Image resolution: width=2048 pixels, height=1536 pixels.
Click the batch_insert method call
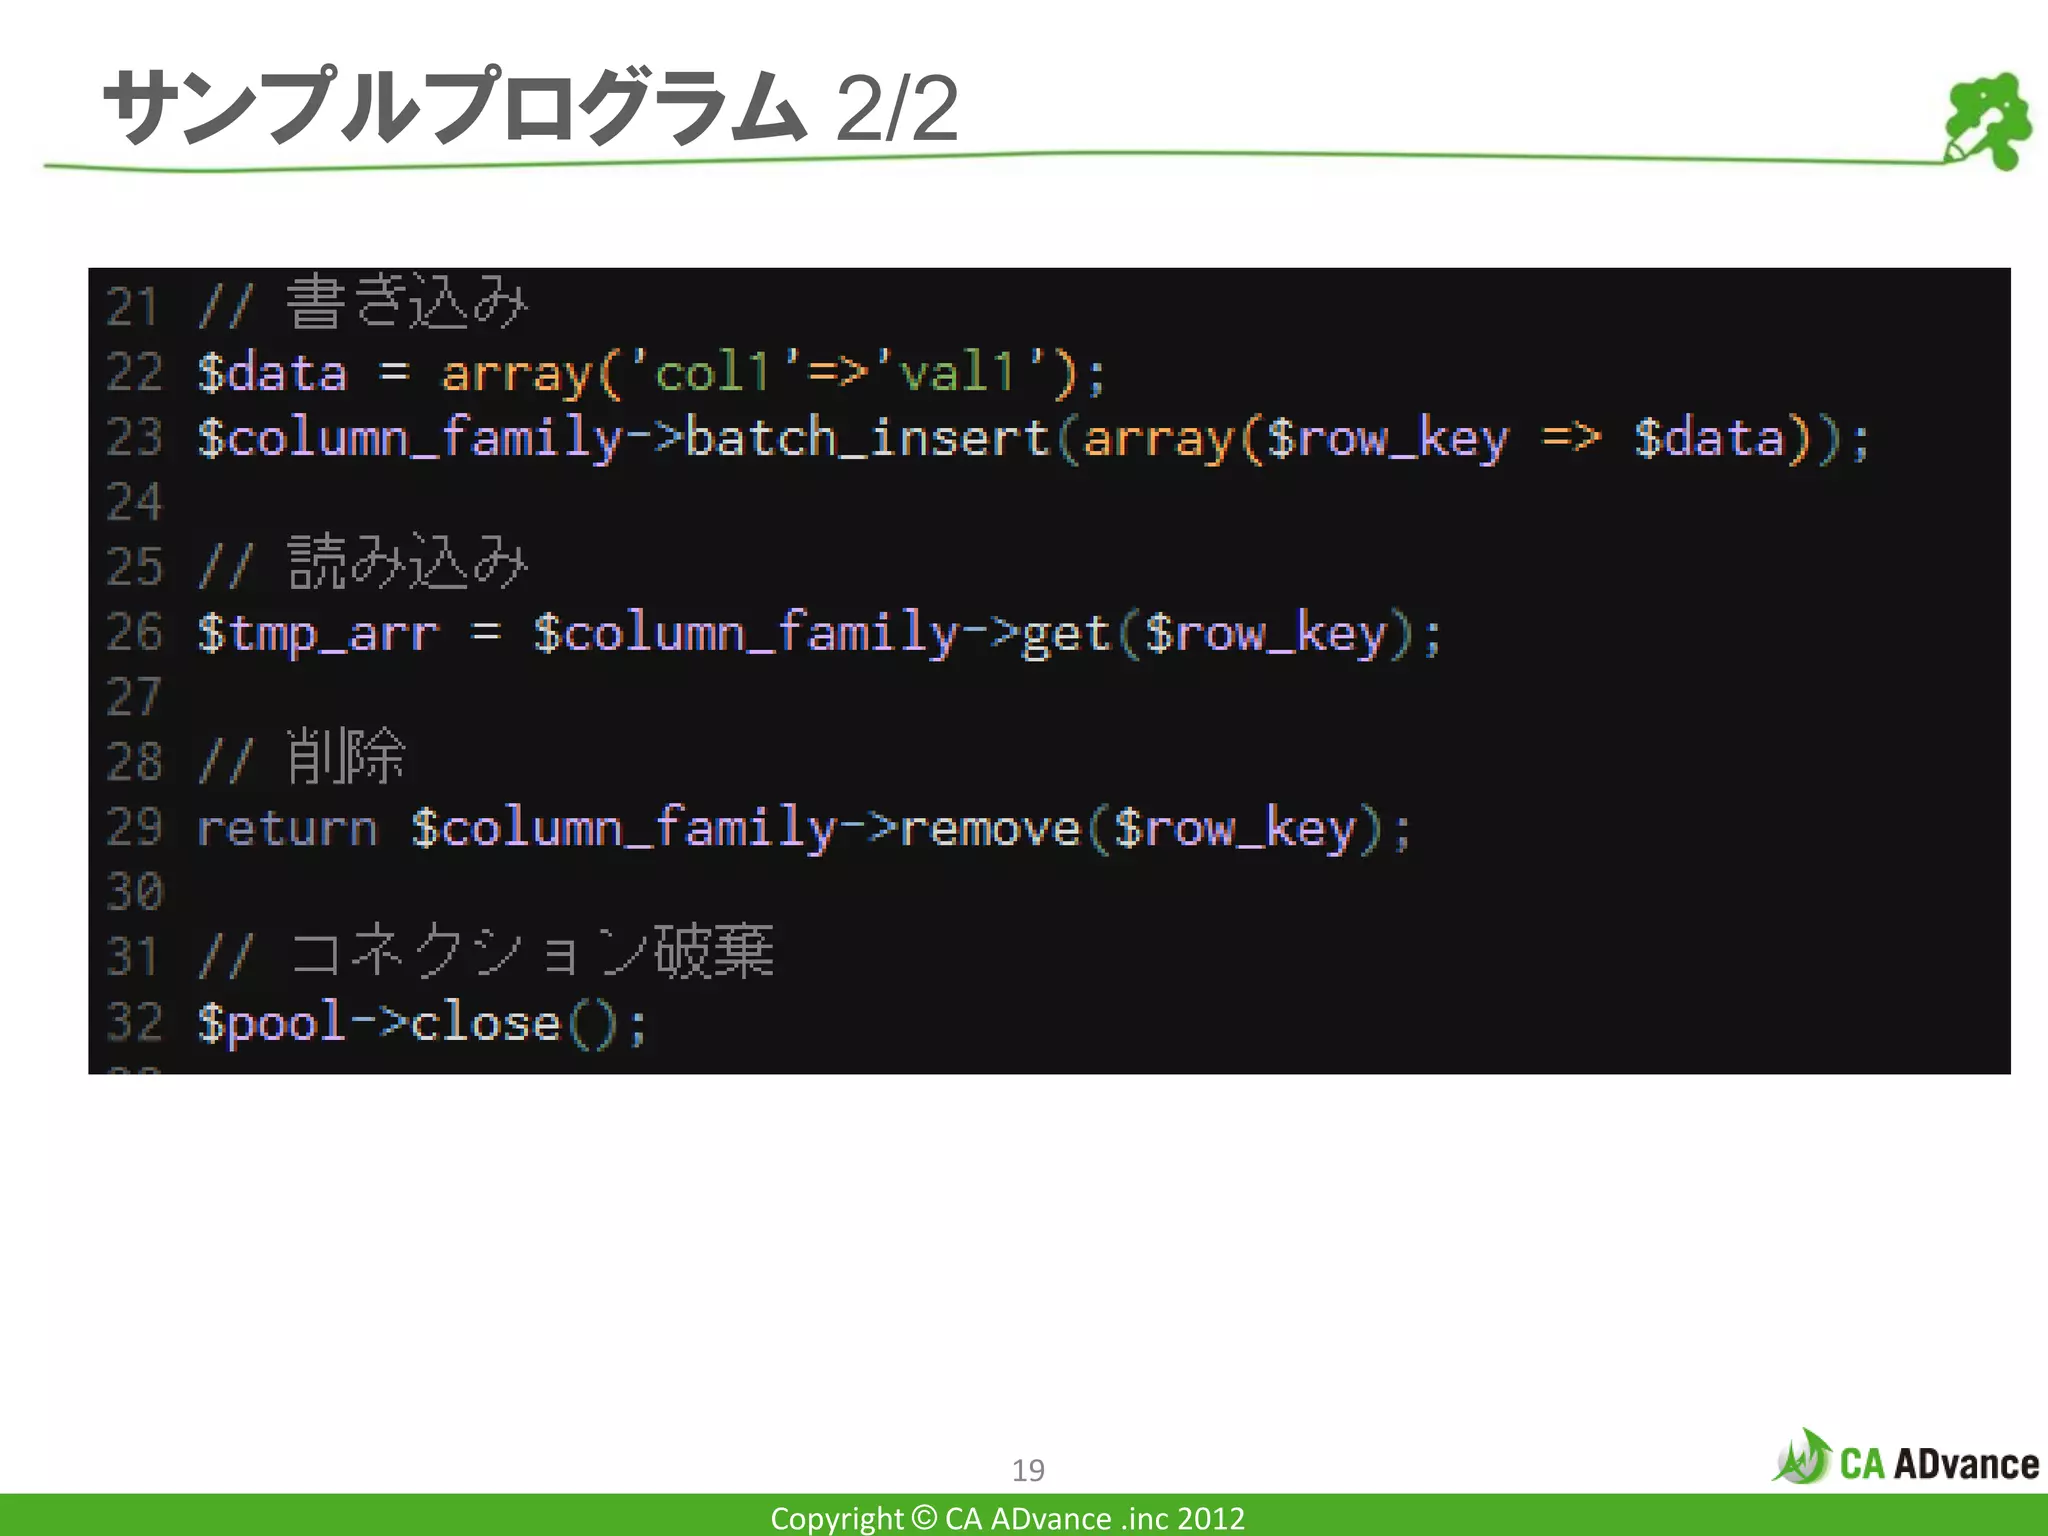pos(867,438)
